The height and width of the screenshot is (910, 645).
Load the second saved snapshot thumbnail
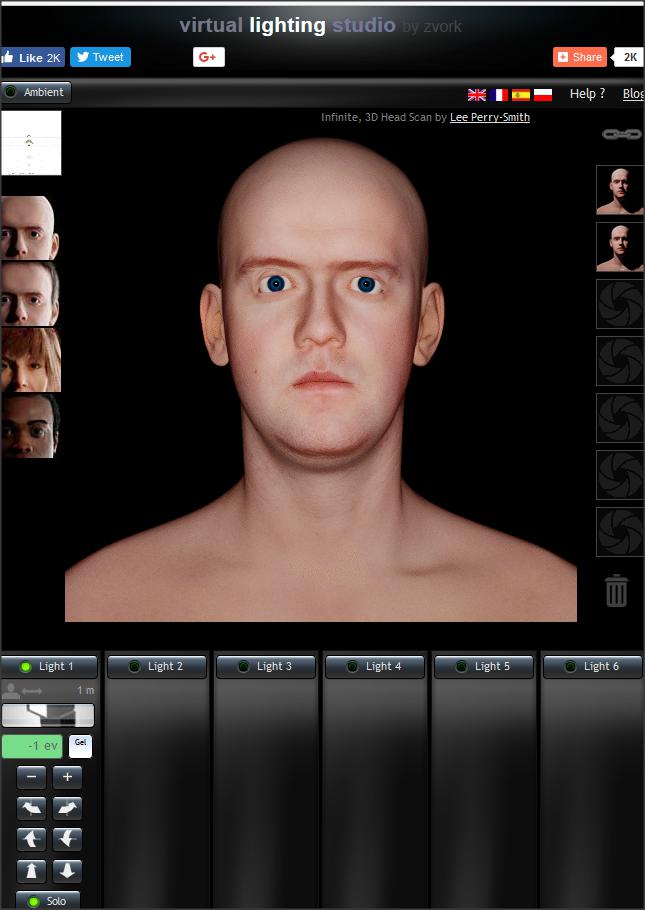[x=619, y=247]
